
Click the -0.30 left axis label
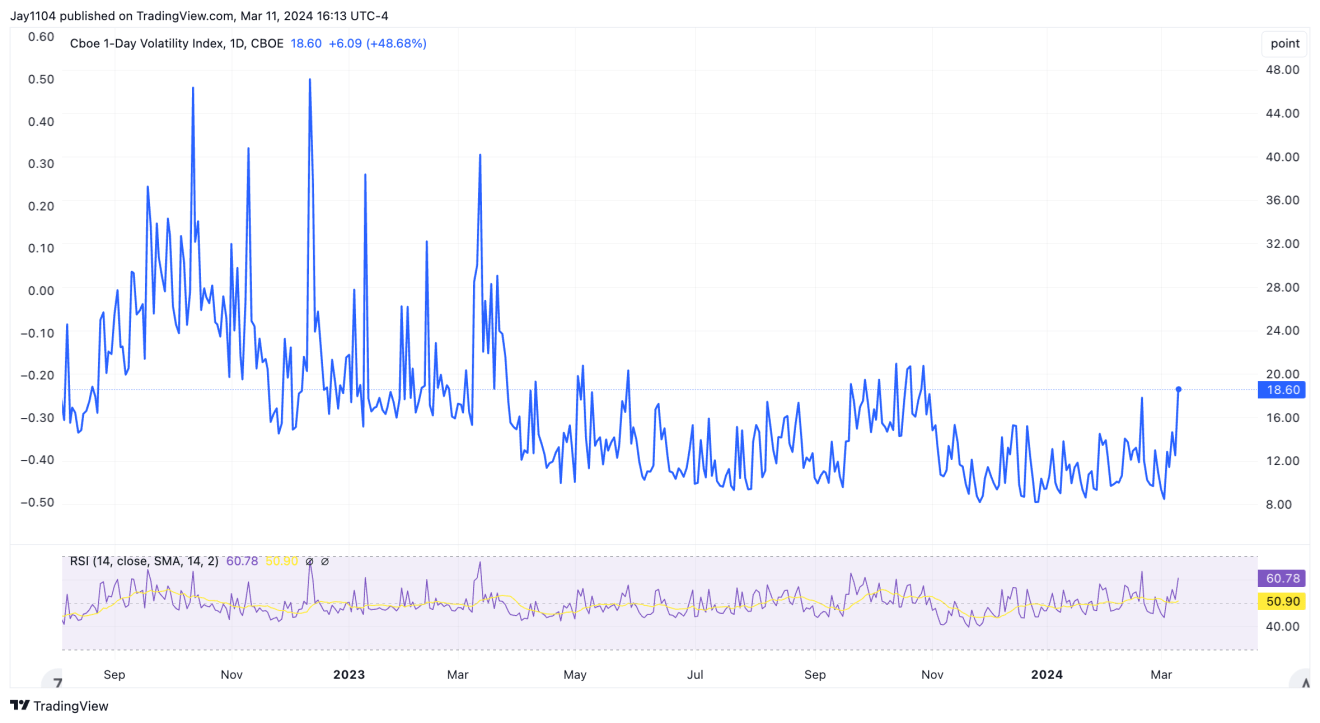point(39,417)
